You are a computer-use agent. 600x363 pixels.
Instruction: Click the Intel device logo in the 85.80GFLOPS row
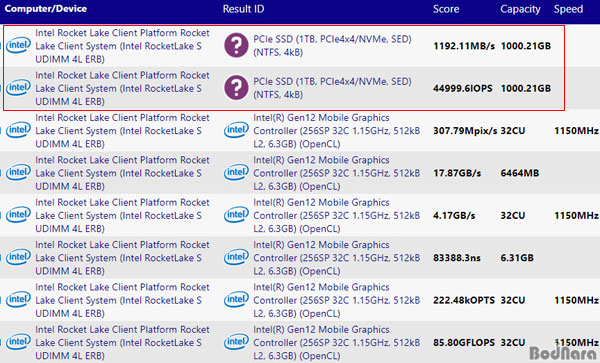tap(18, 342)
